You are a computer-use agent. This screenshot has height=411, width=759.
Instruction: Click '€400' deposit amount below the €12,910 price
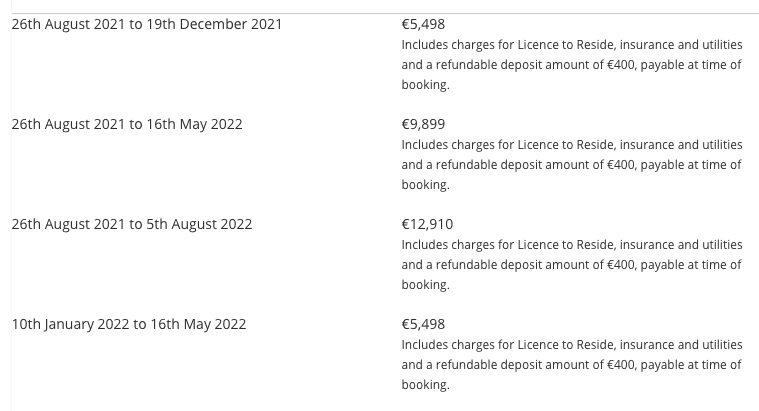pyautogui.click(x=620, y=265)
